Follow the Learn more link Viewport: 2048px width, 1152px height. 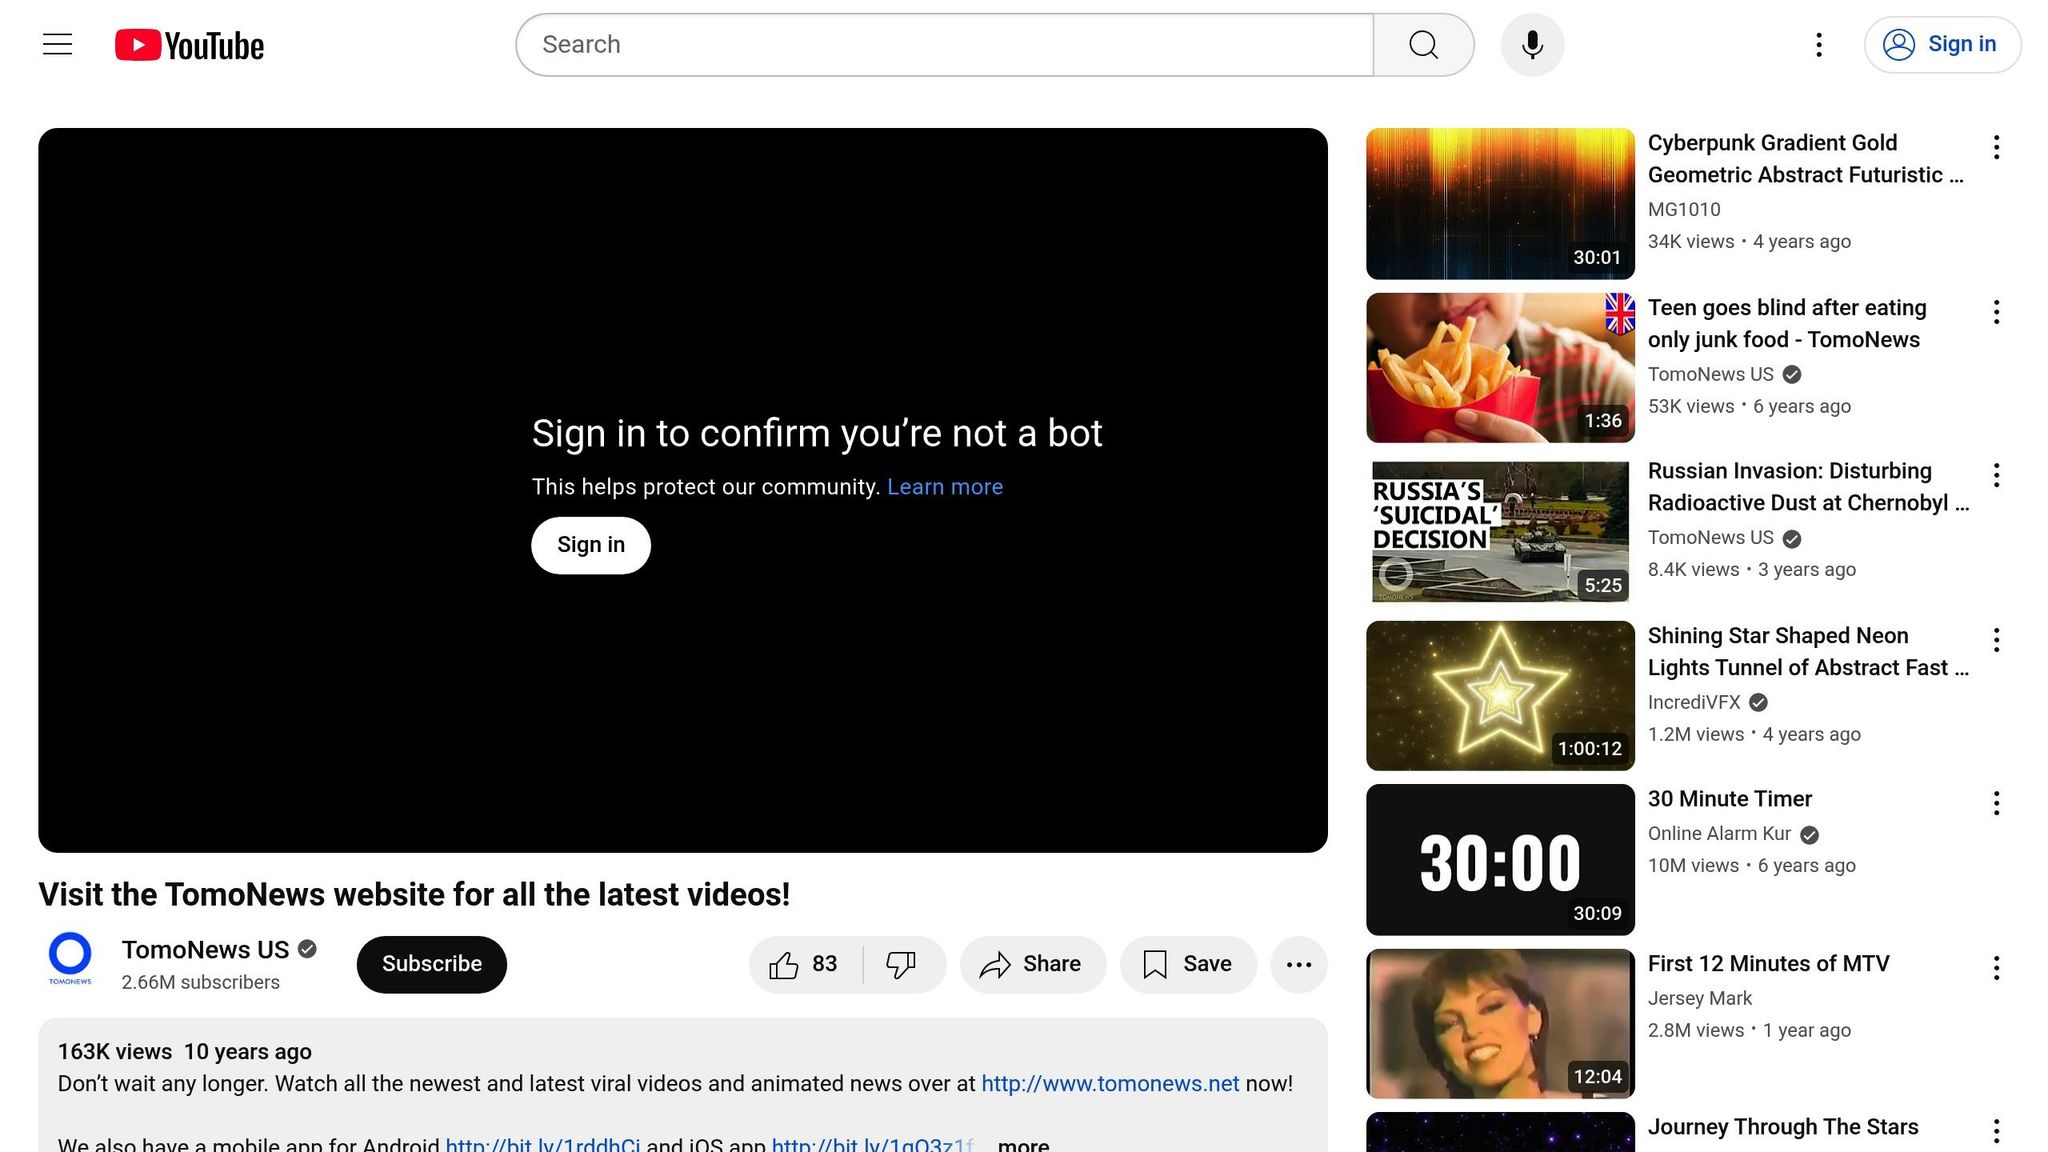pos(944,487)
